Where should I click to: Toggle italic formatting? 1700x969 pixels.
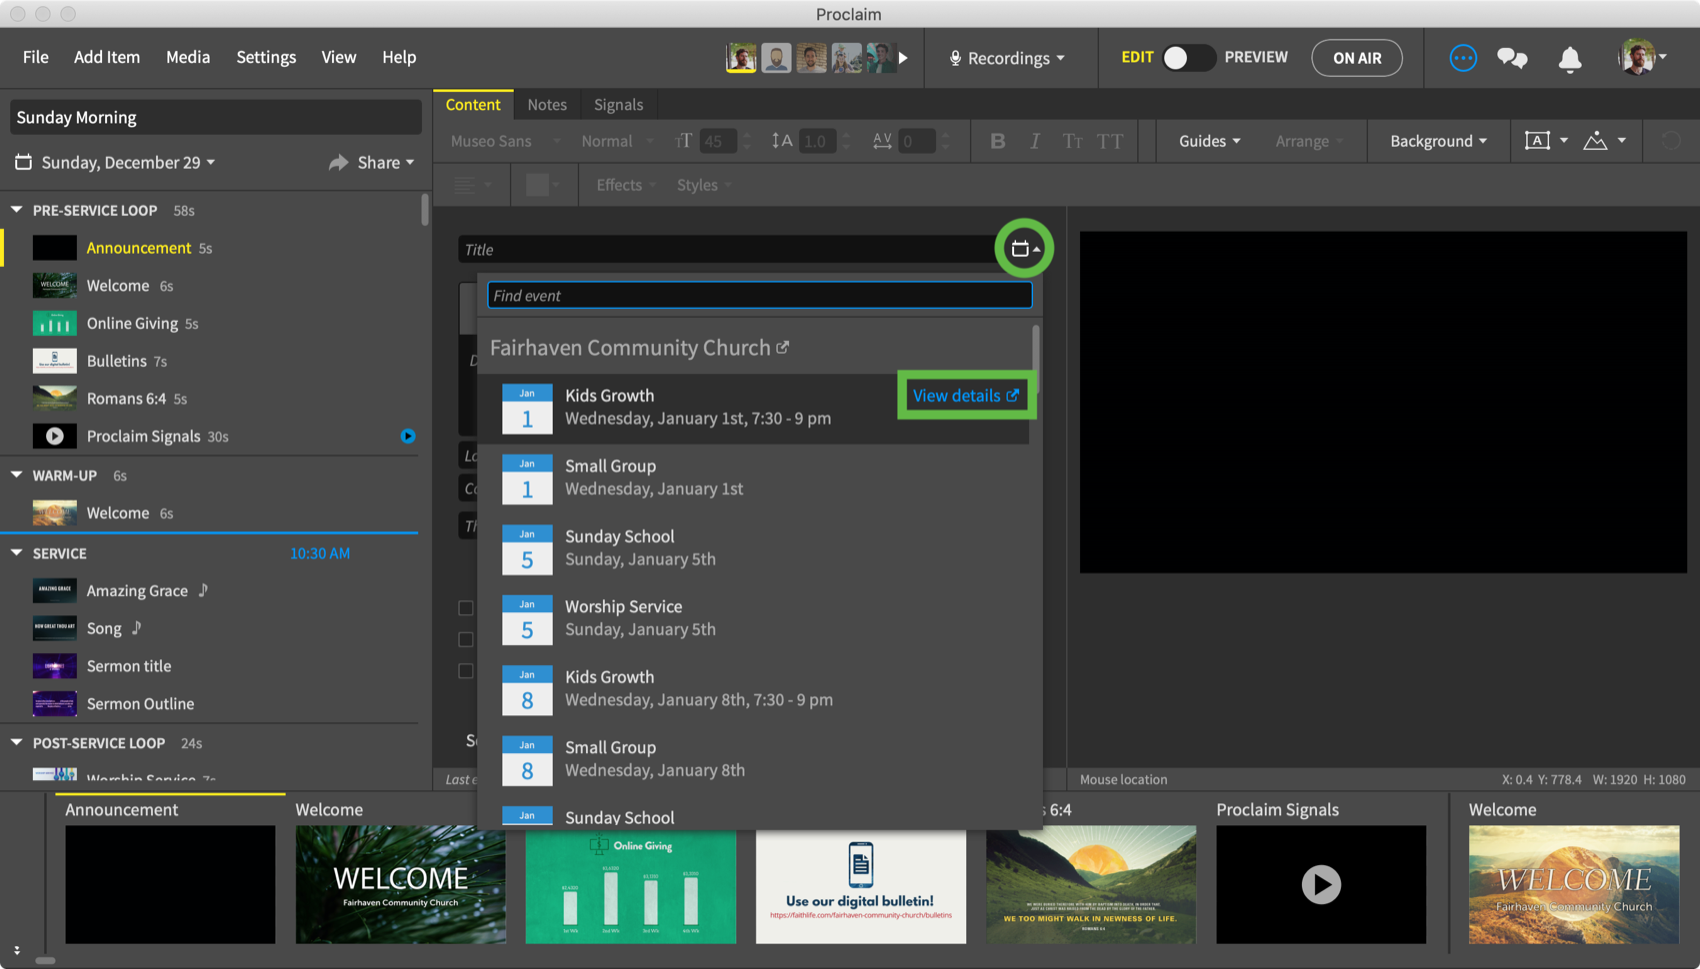click(1035, 141)
